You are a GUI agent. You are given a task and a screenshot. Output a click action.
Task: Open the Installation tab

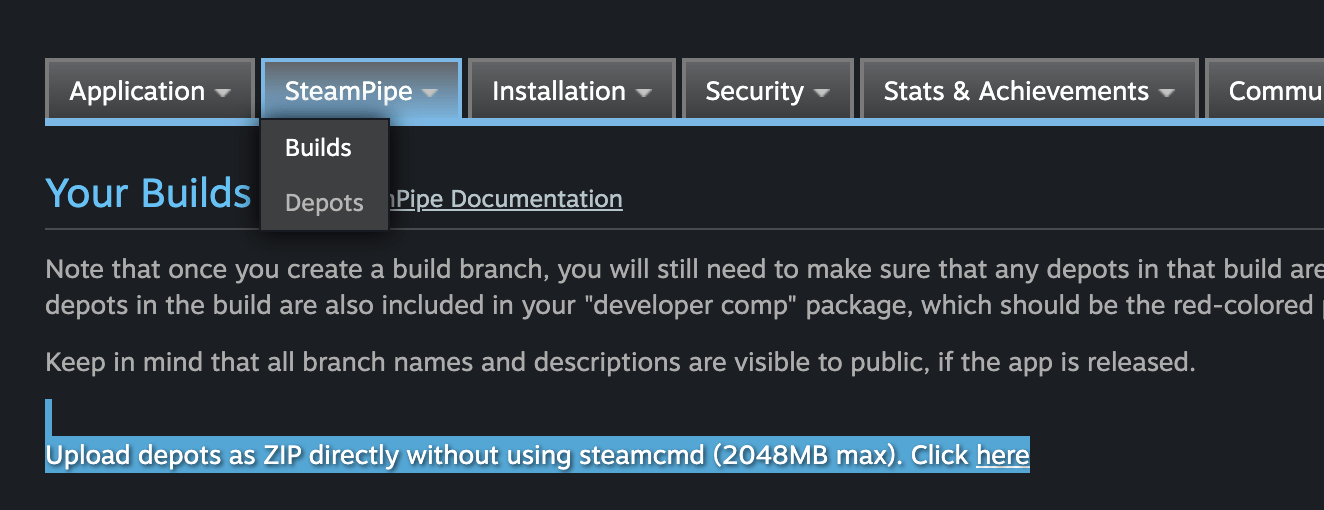(558, 92)
